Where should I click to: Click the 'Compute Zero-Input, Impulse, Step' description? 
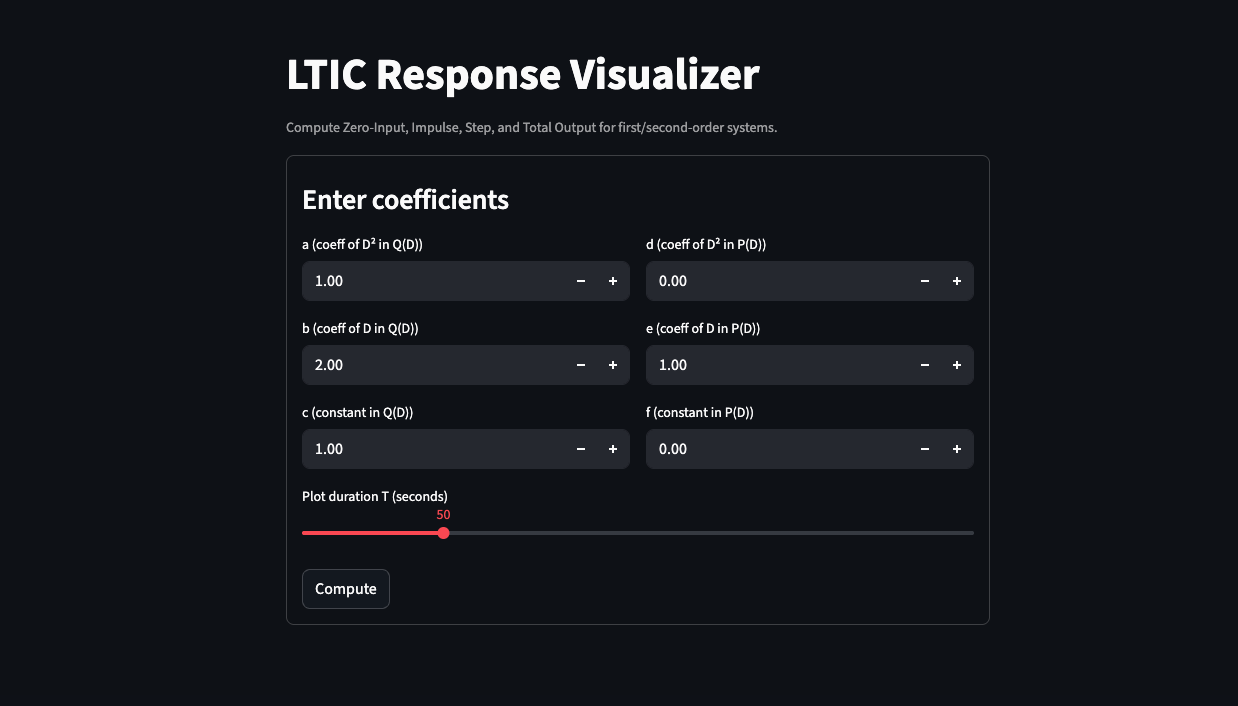click(531, 128)
